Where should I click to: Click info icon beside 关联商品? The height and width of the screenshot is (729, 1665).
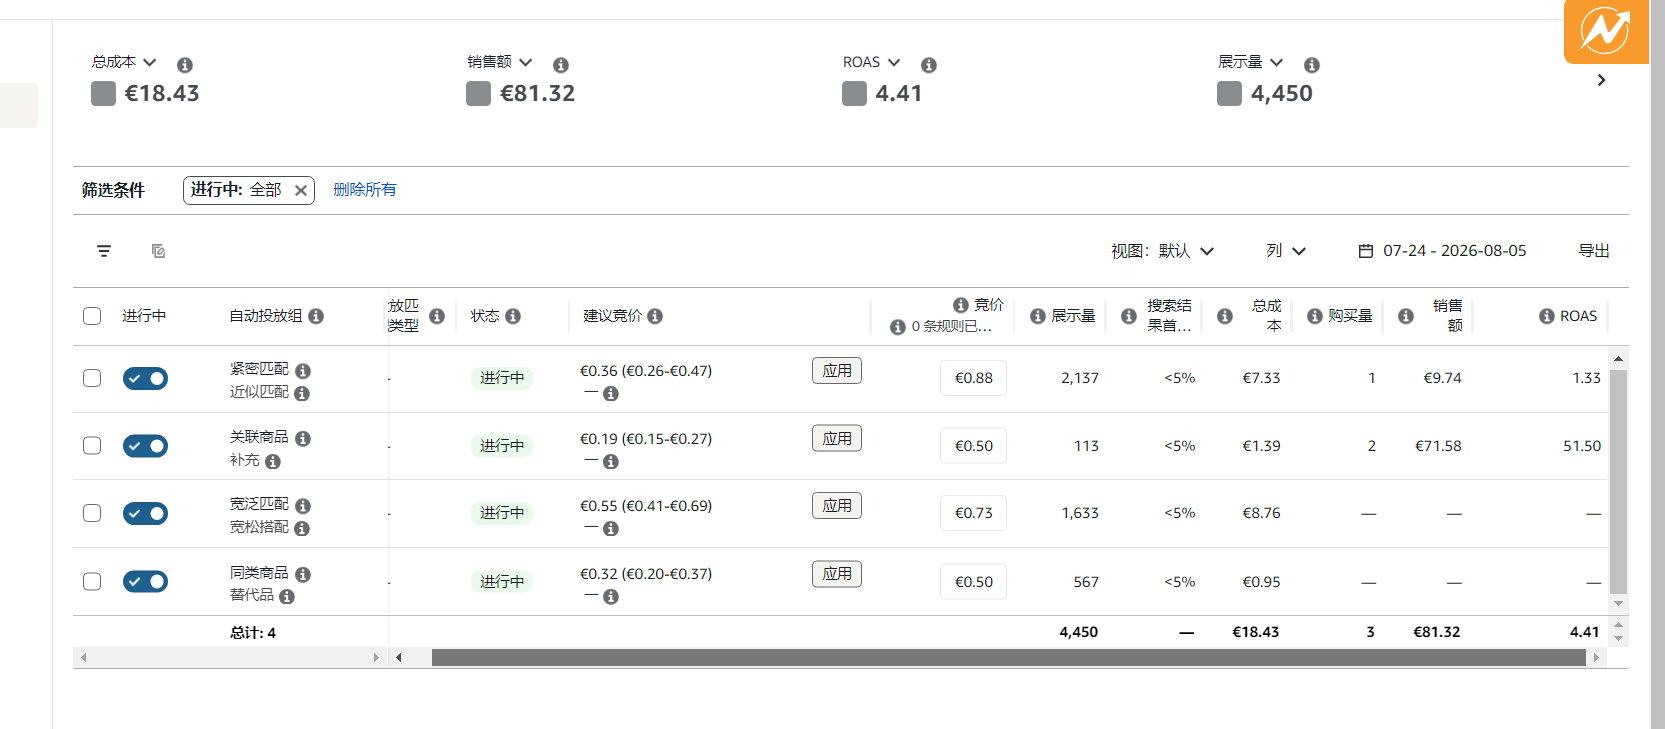coord(303,439)
